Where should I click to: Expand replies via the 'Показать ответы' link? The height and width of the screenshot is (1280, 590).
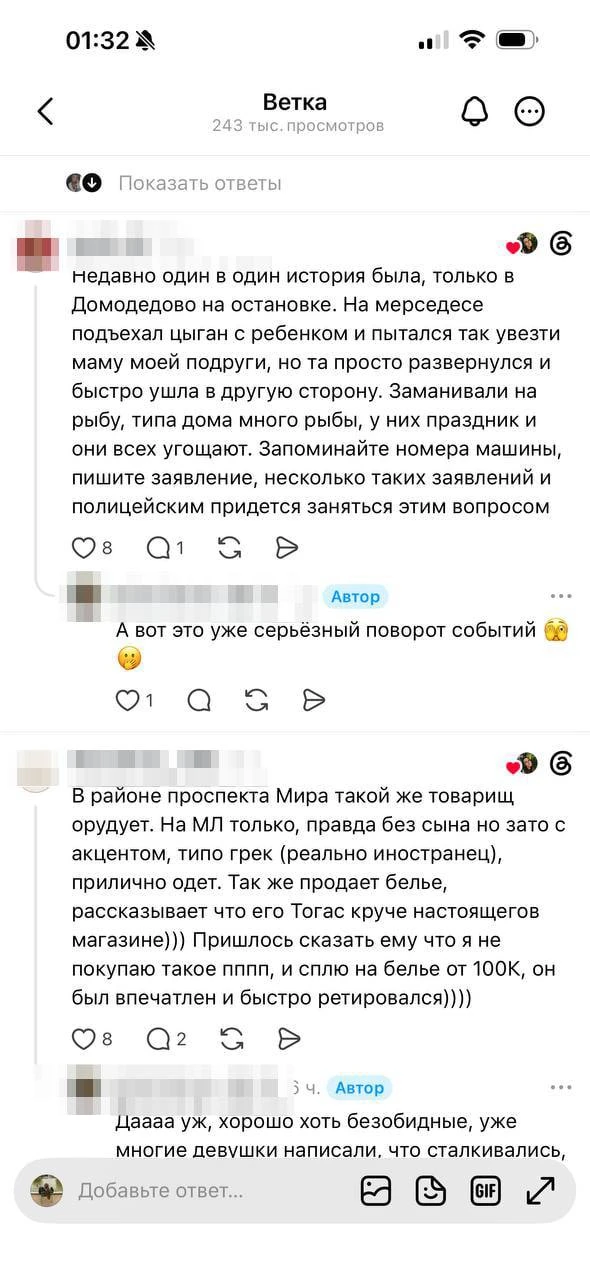click(199, 183)
